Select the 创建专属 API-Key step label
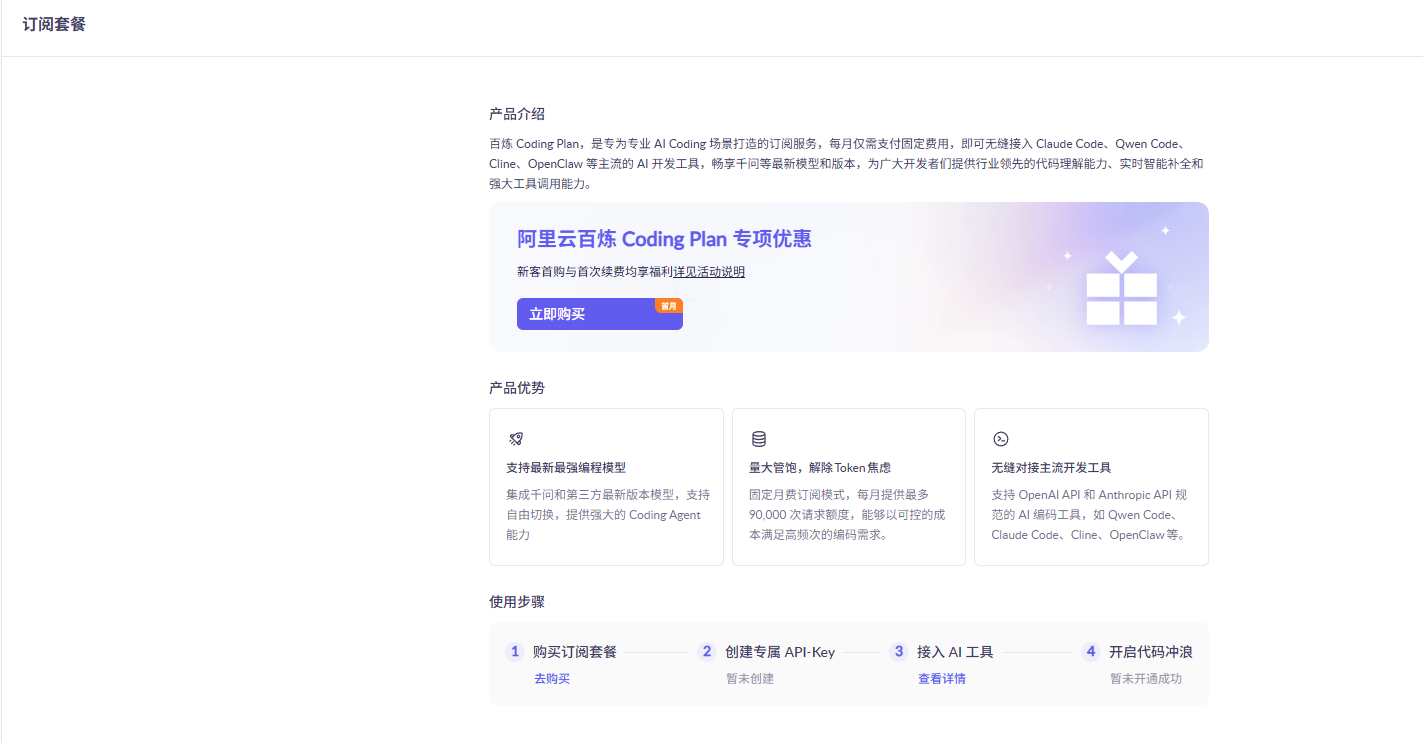Viewport: 1423px width, 743px height. tap(780, 652)
